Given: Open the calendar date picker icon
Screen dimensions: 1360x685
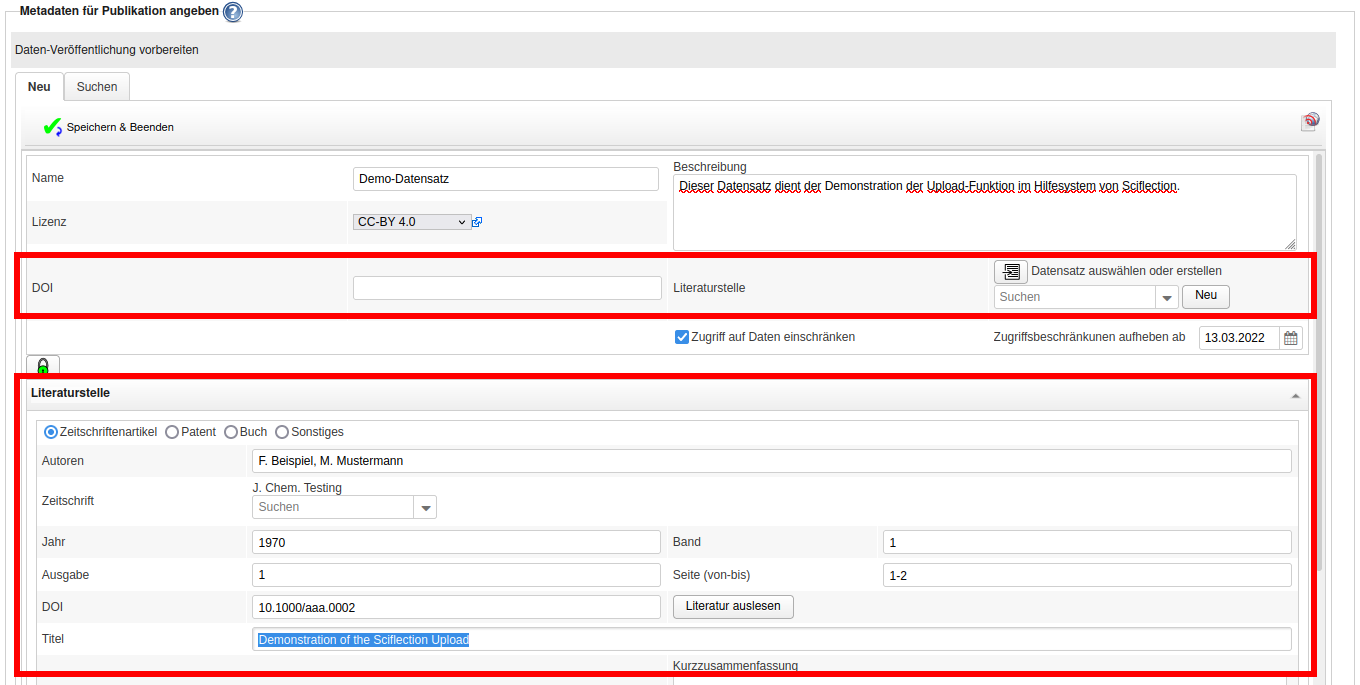Looking at the screenshot, I should click(x=1291, y=338).
